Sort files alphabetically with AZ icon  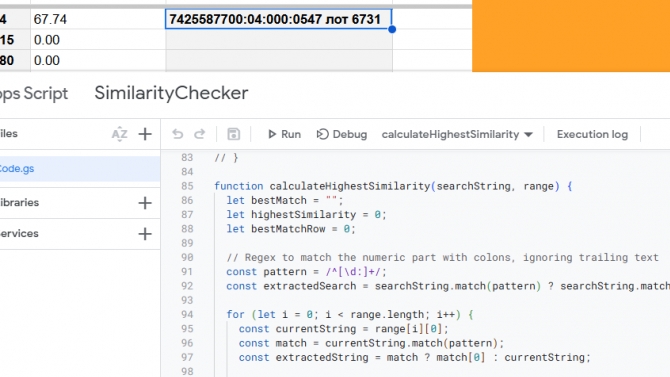[120, 134]
